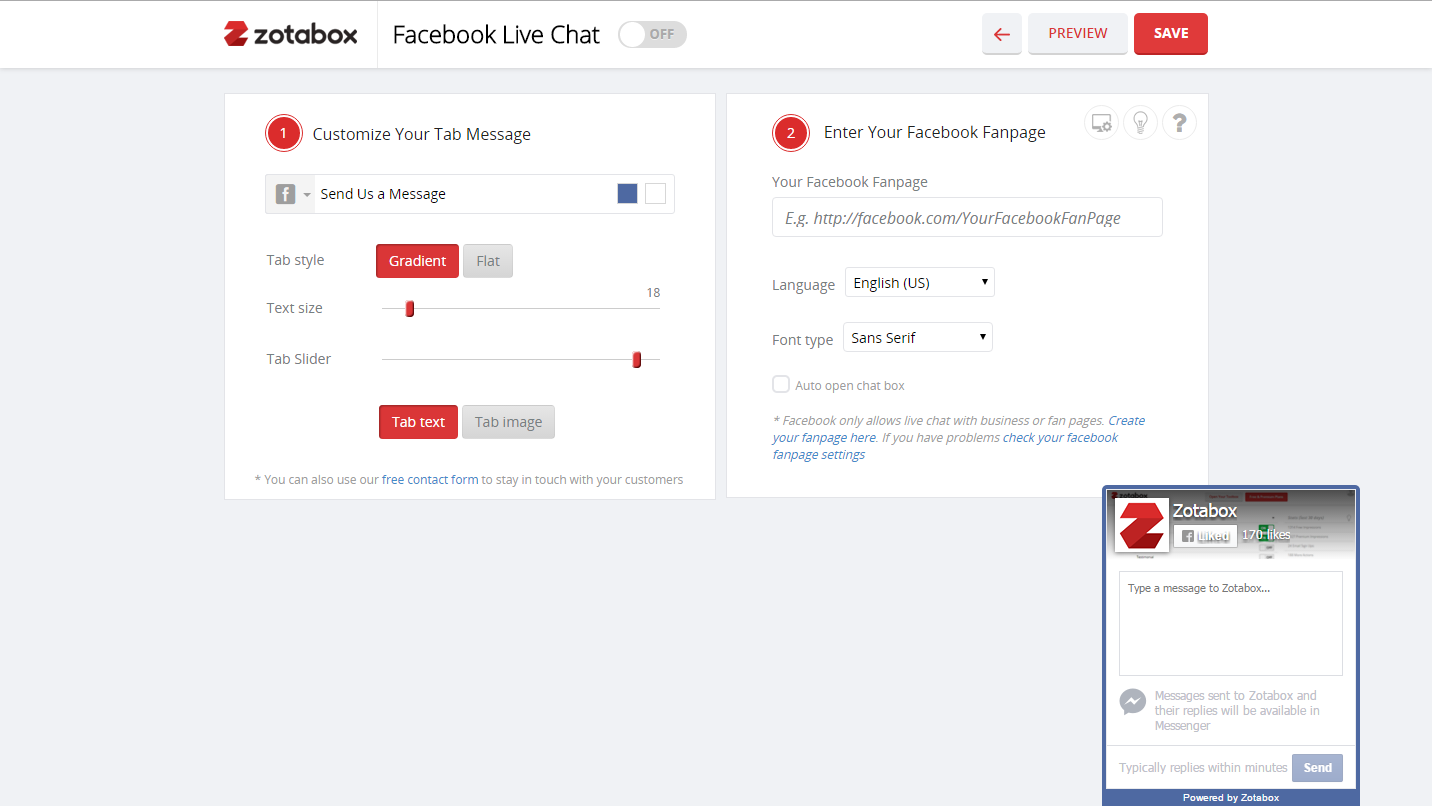Open the question mark help icon

click(1180, 123)
